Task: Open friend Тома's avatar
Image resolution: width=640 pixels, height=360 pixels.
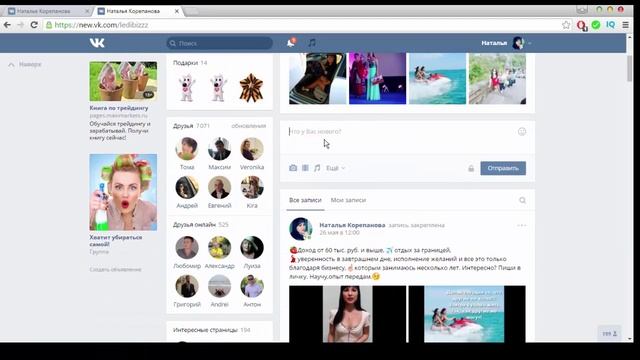Action: point(187,149)
